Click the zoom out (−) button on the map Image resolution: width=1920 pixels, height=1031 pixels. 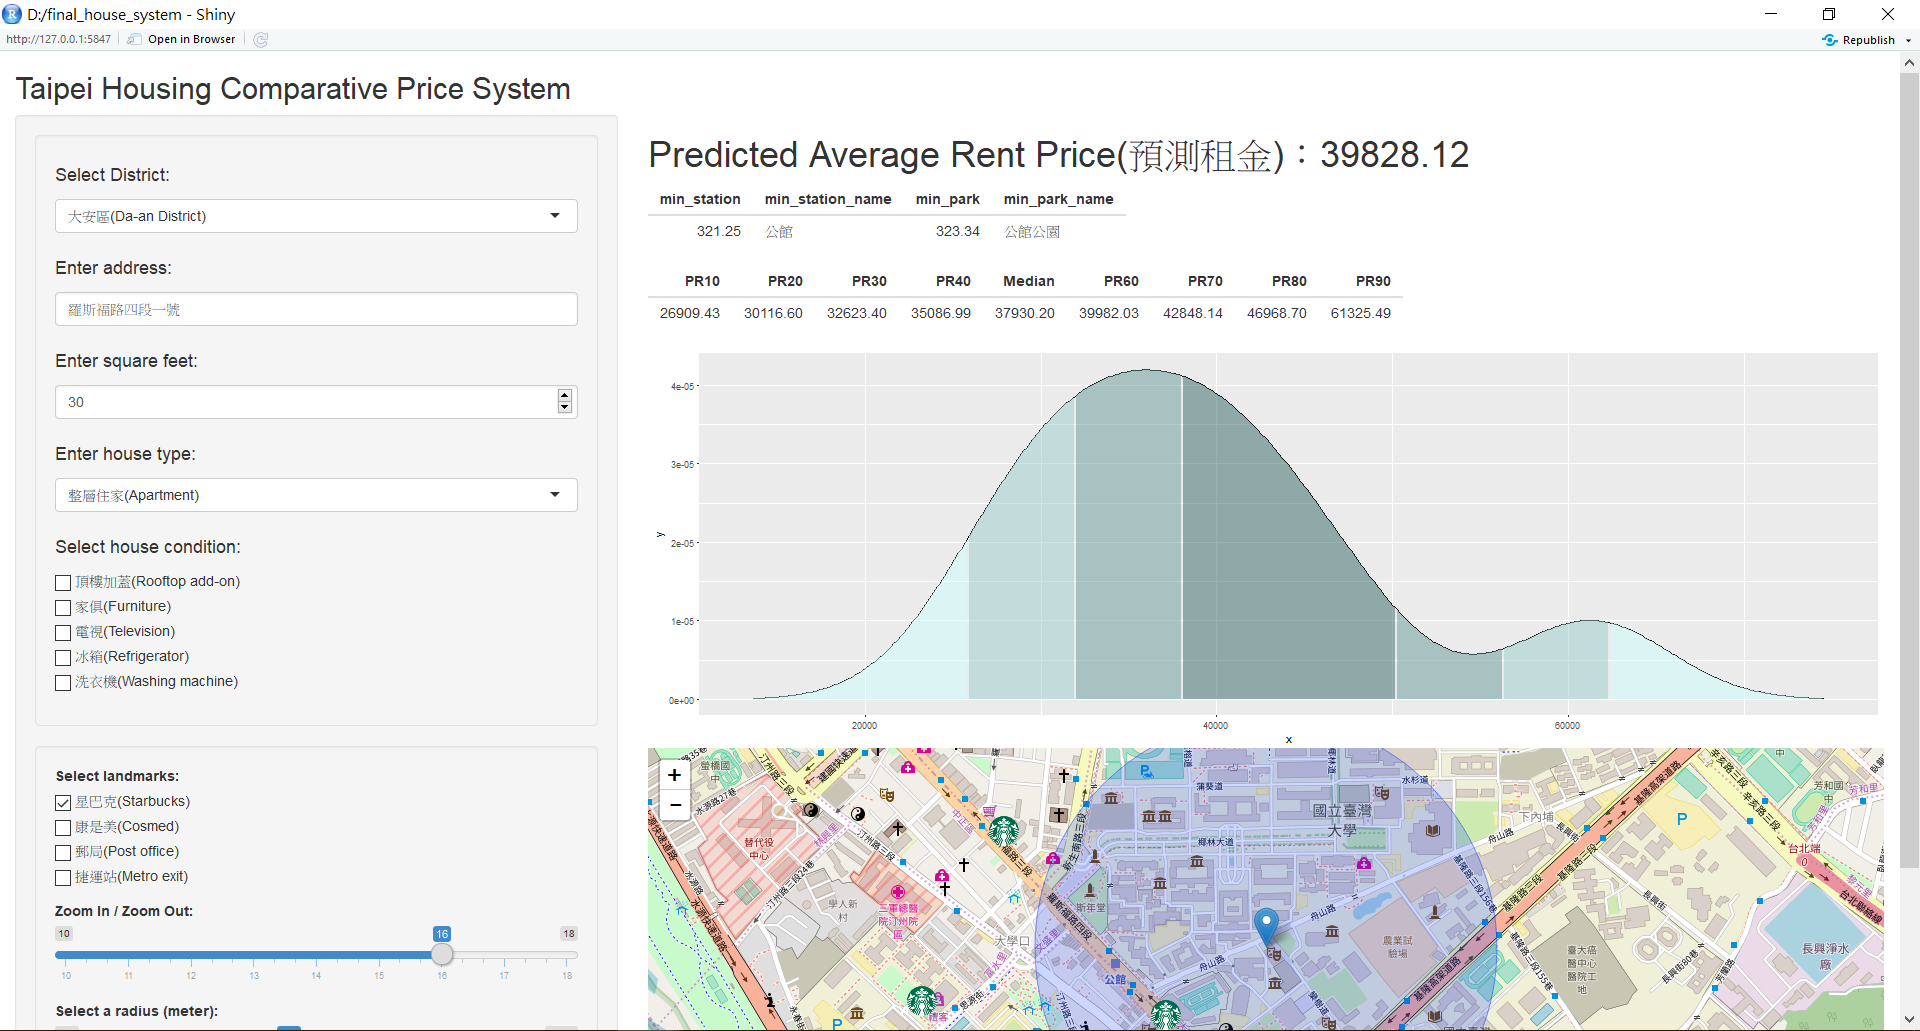[x=674, y=805]
